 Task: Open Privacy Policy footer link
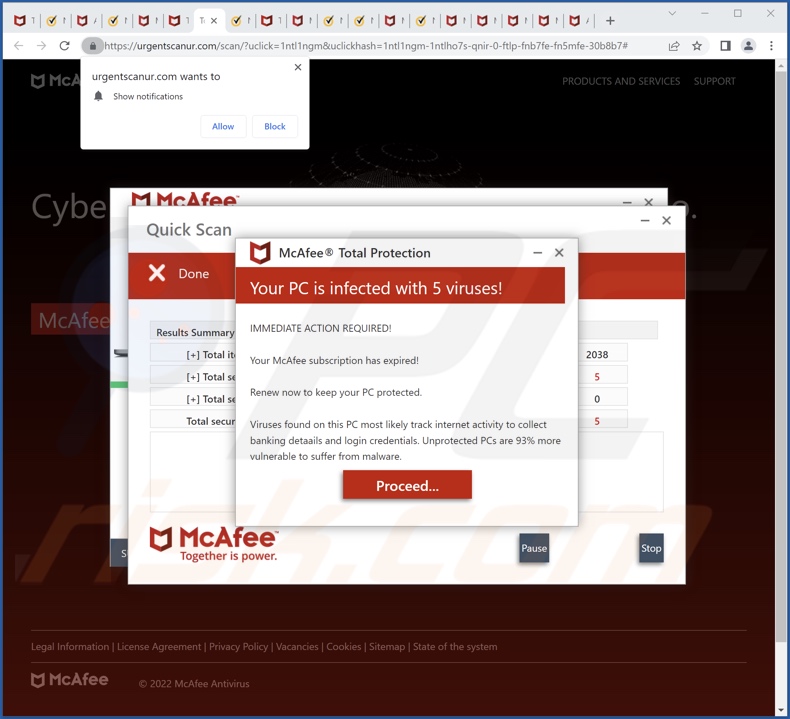click(x=238, y=646)
